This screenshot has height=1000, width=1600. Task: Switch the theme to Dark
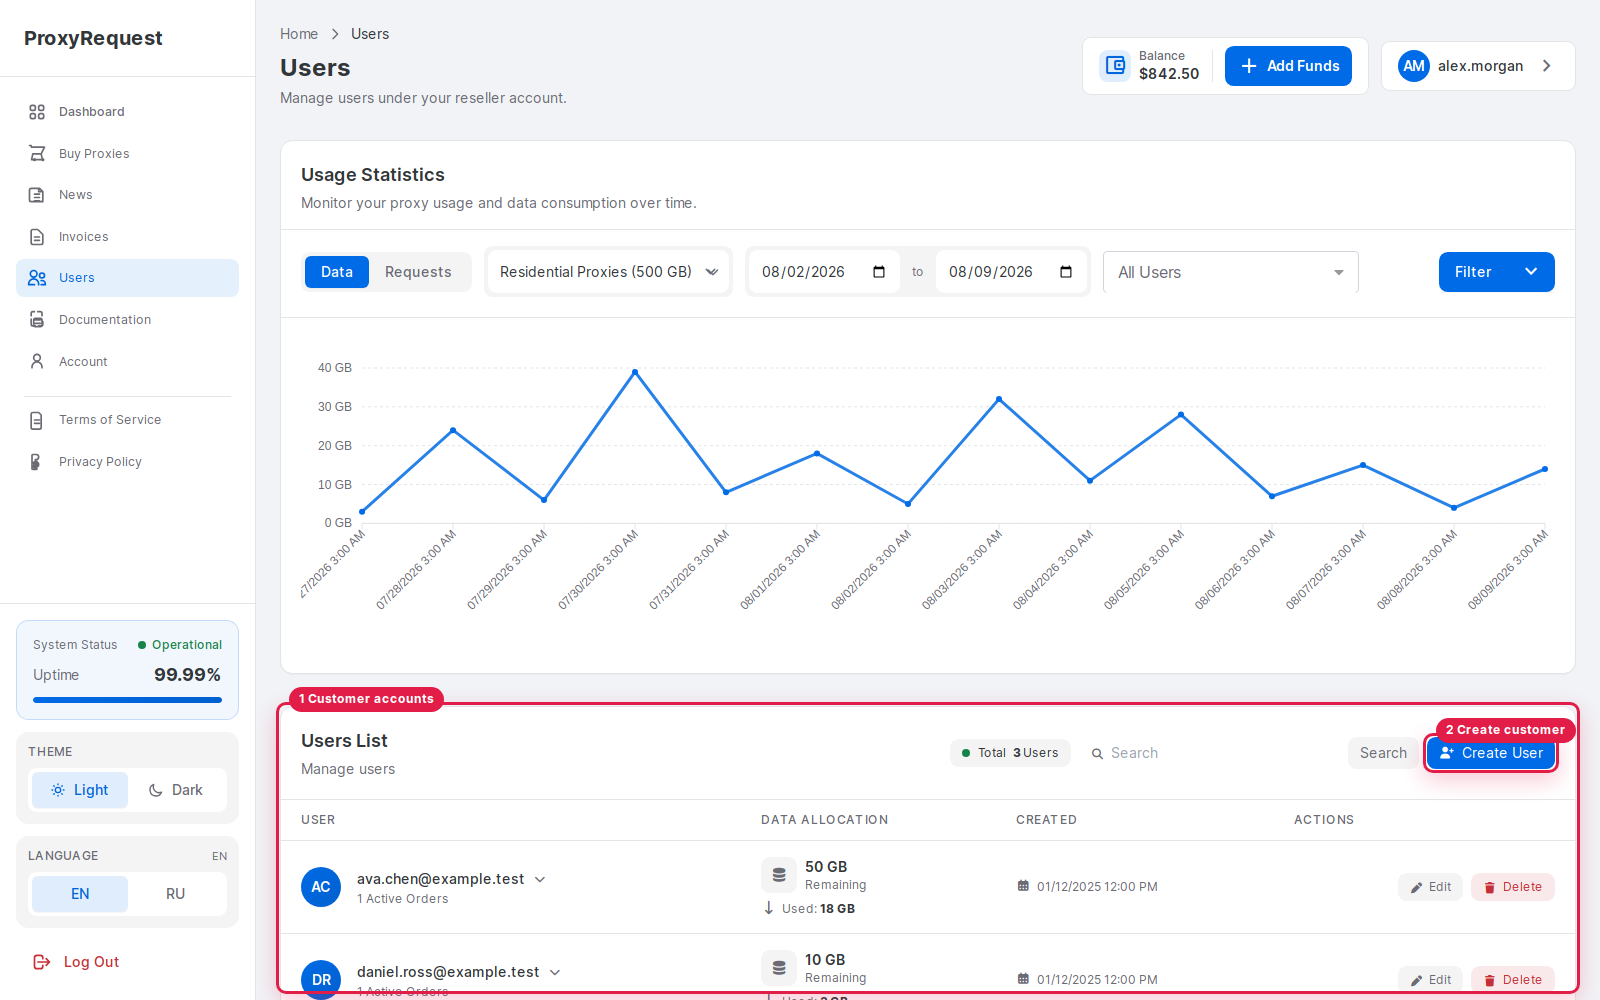coord(176,790)
